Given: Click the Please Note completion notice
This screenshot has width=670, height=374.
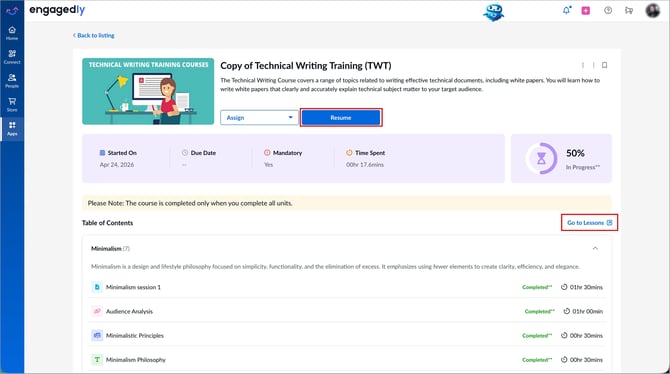Looking at the screenshot, I should pyautogui.click(x=347, y=203).
